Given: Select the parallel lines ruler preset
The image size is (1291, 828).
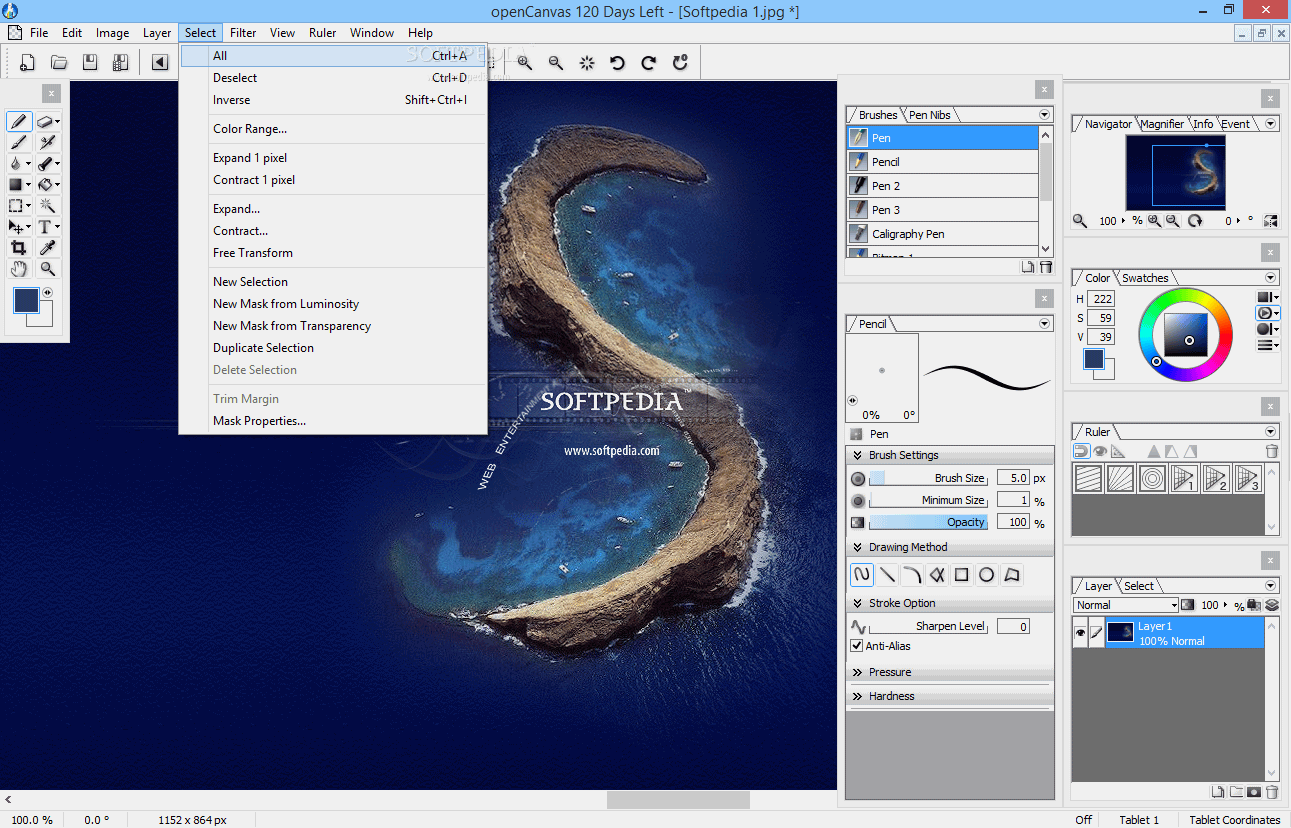Looking at the screenshot, I should (1088, 478).
